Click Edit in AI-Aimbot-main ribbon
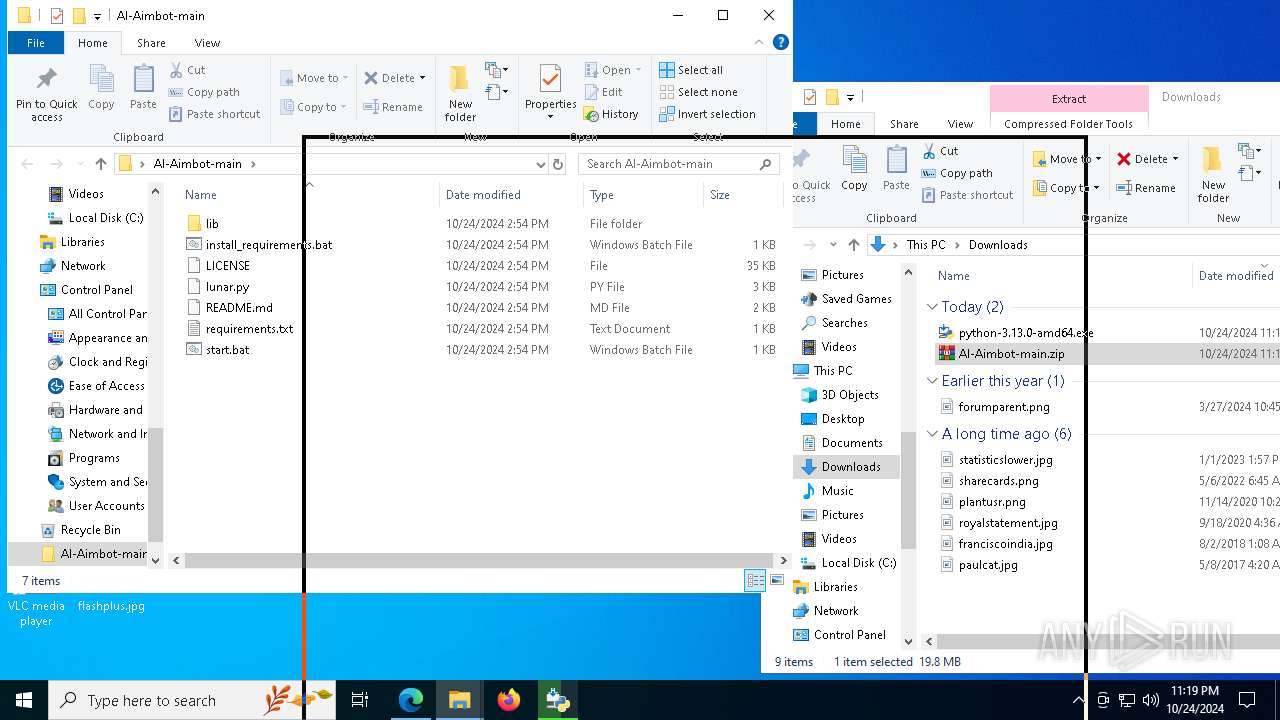1280x720 pixels. click(603, 92)
